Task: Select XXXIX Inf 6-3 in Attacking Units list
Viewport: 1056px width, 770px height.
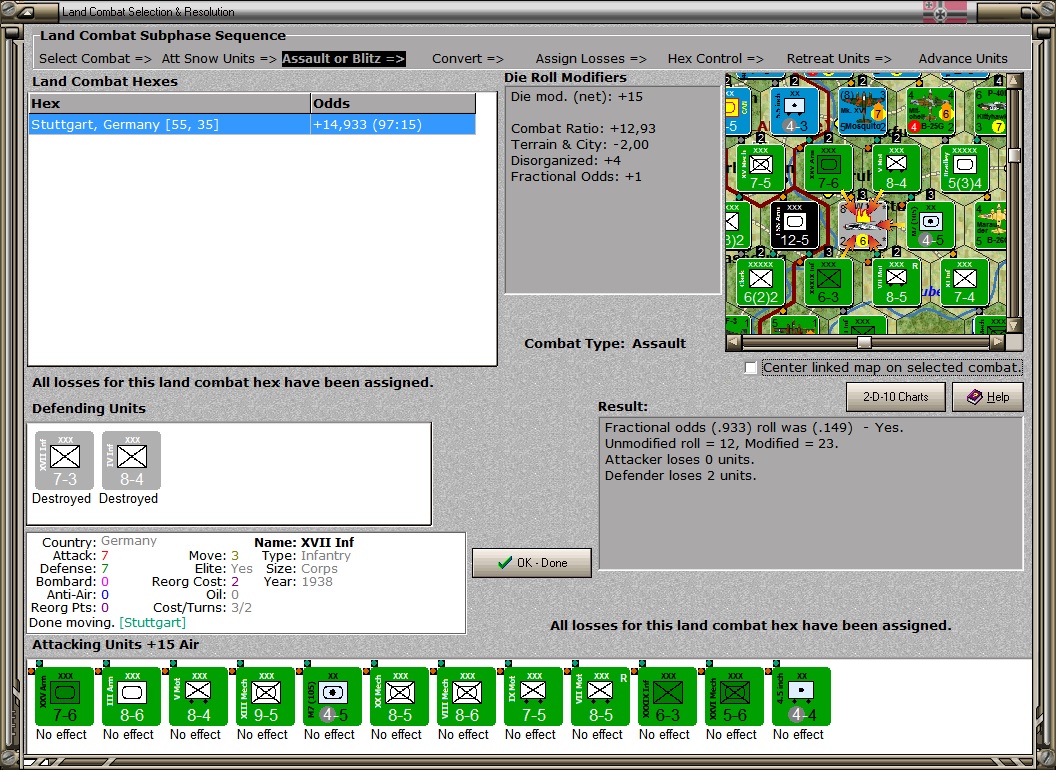Action: pyautogui.click(x=667, y=697)
